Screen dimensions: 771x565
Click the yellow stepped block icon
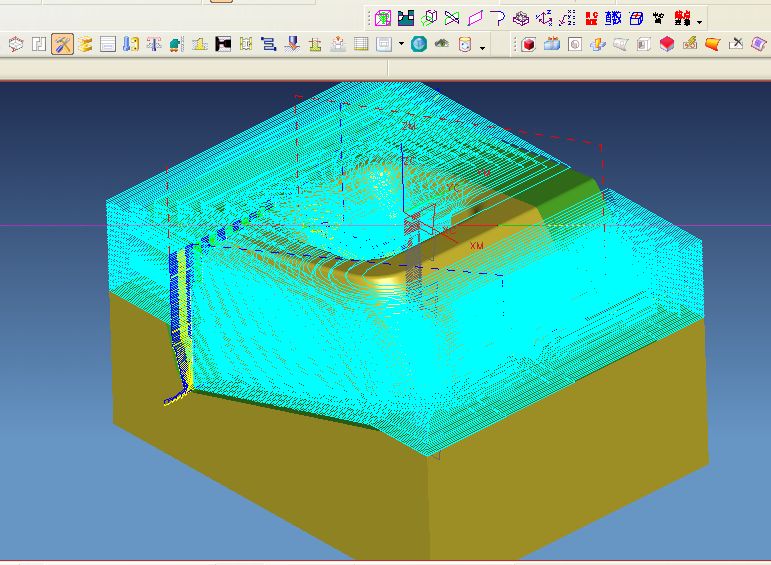click(200, 44)
